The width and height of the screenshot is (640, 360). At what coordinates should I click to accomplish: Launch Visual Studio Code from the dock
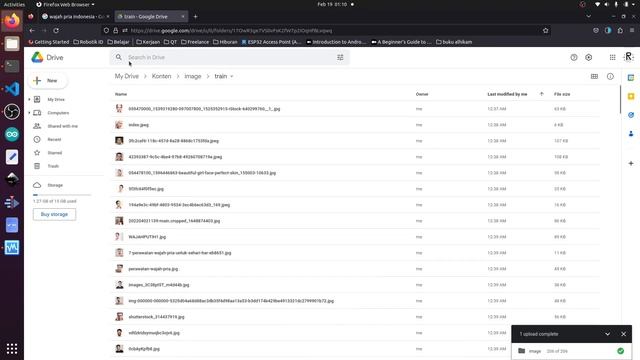tap(12, 89)
